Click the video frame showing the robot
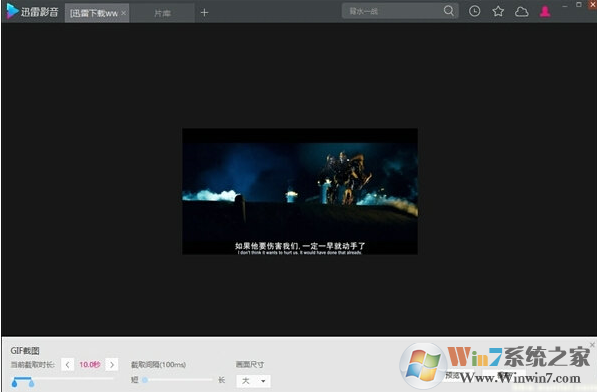 tap(300, 191)
